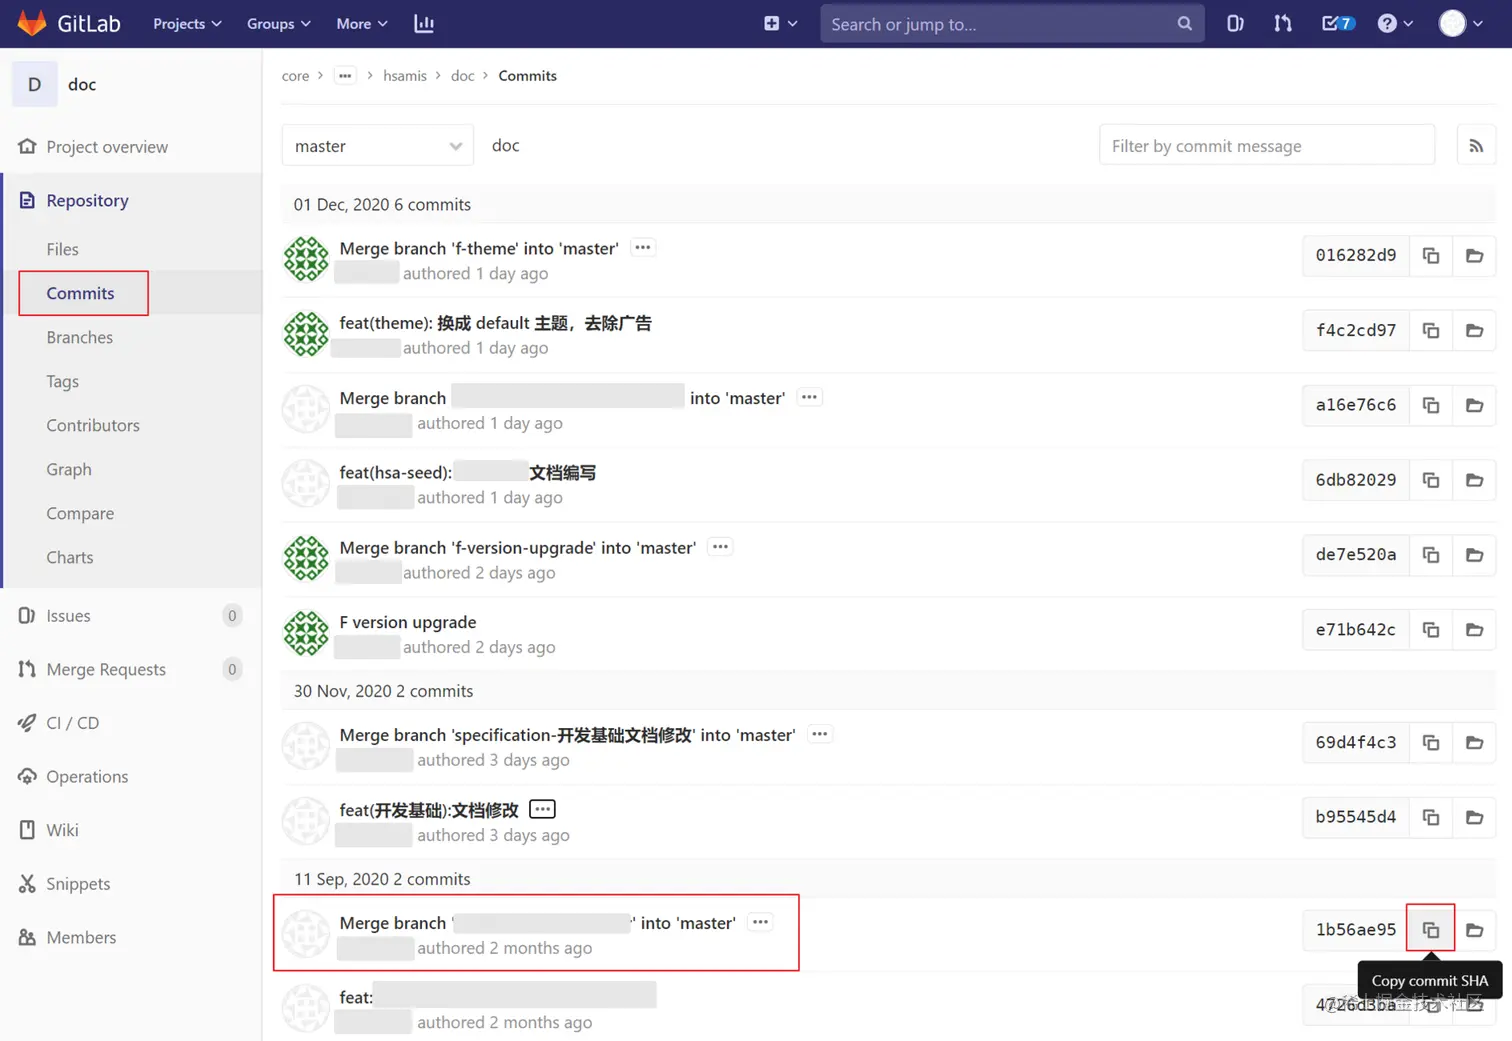Focus the Search or jump to field
The width and height of the screenshot is (1512, 1041).
pyautogui.click(x=1011, y=24)
